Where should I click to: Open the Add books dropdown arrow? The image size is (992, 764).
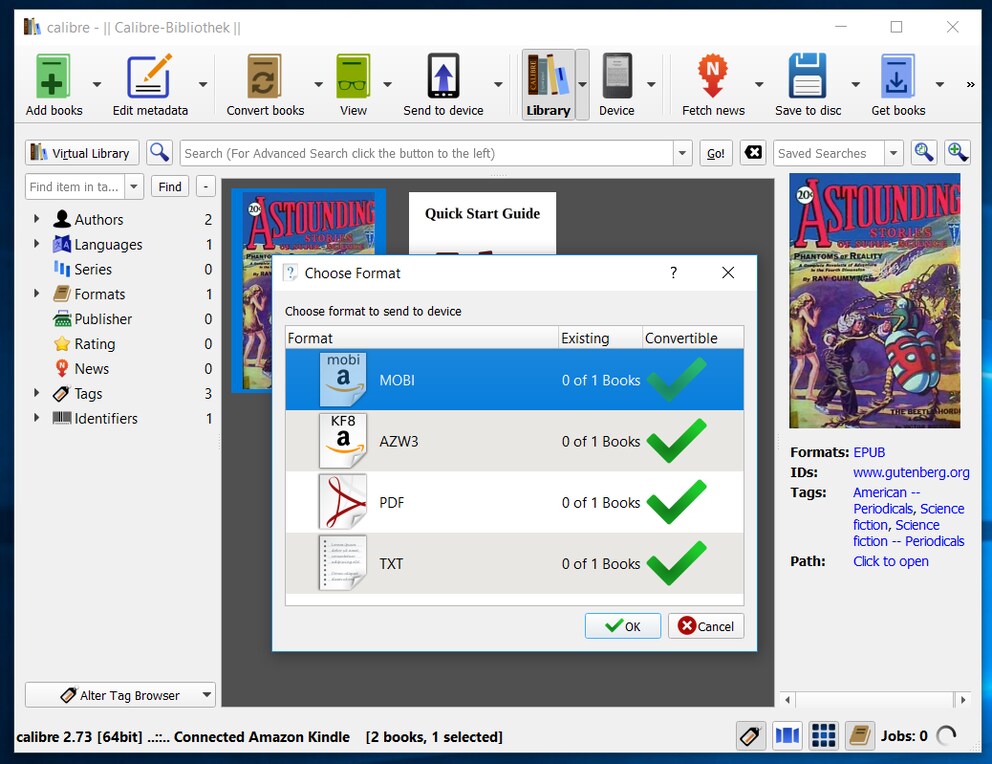[x=97, y=84]
